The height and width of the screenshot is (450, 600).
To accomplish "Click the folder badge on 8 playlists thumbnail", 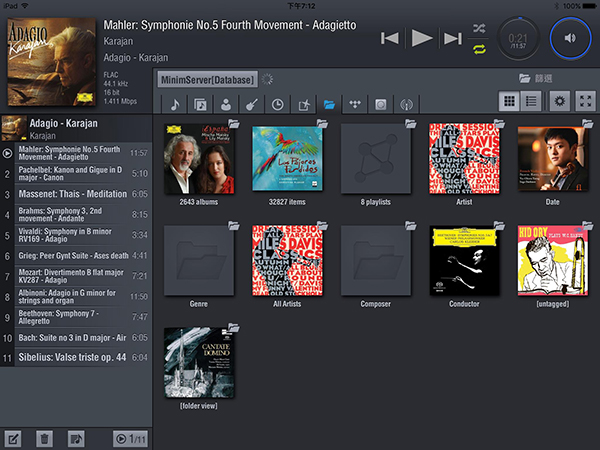I will coord(411,124).
